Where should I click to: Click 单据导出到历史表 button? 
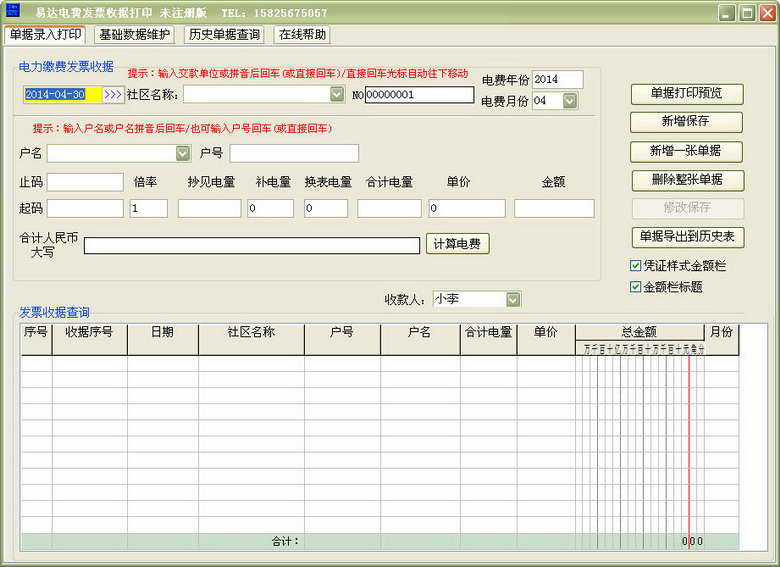pyautogui.click(x=686, y=237)
